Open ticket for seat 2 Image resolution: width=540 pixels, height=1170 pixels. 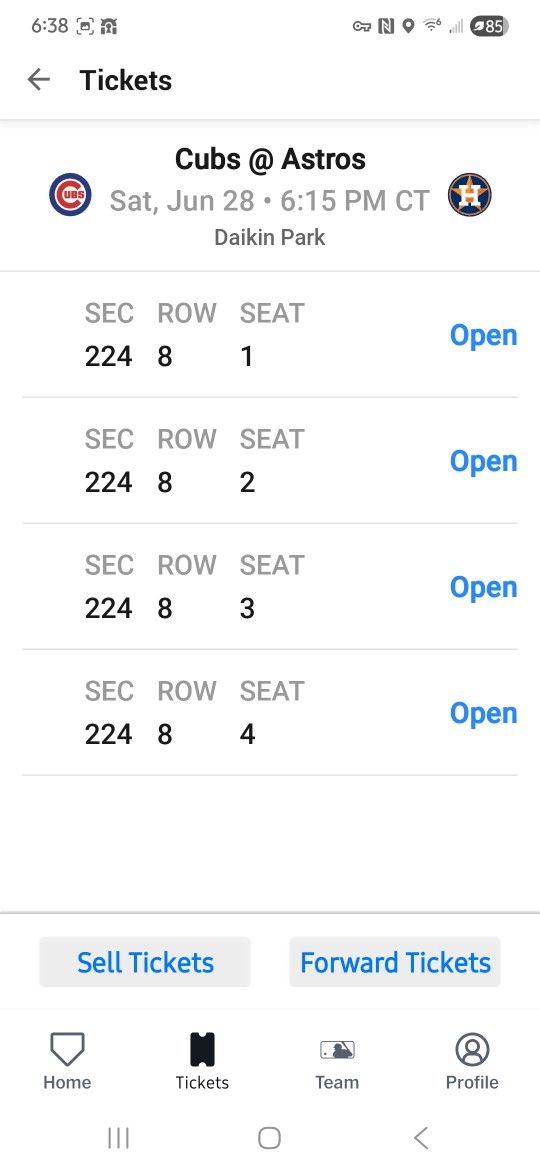[483, 462]
